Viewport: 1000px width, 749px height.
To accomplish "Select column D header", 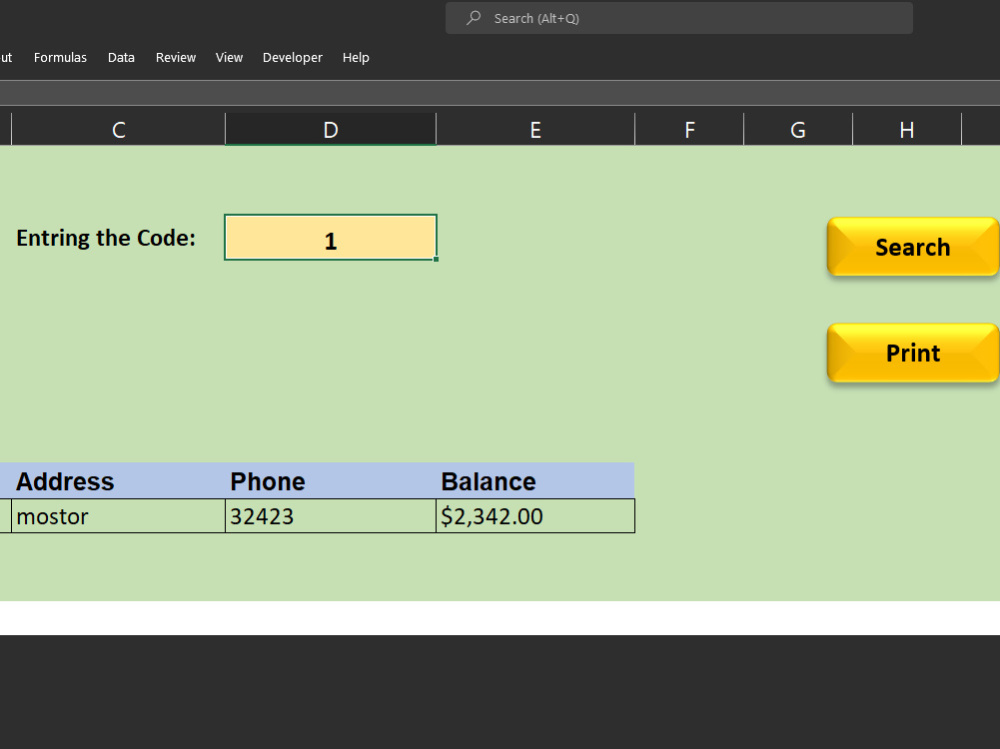I will 330,130.
